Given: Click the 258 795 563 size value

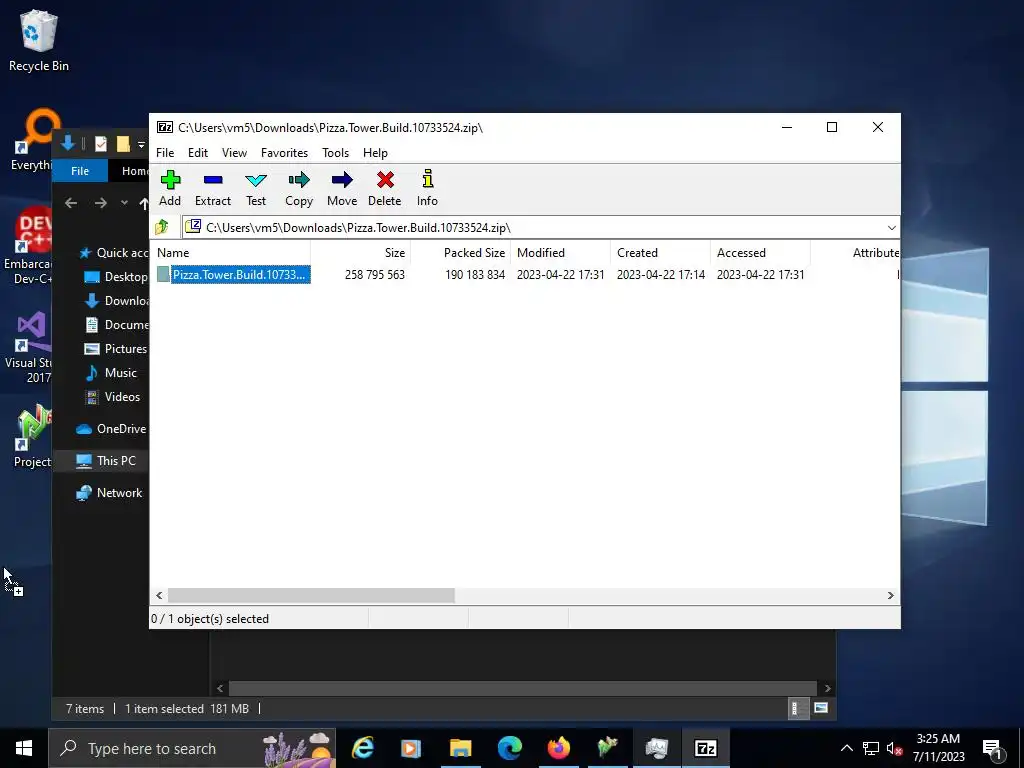Looking at the screenshot, I should click(375, 275).
